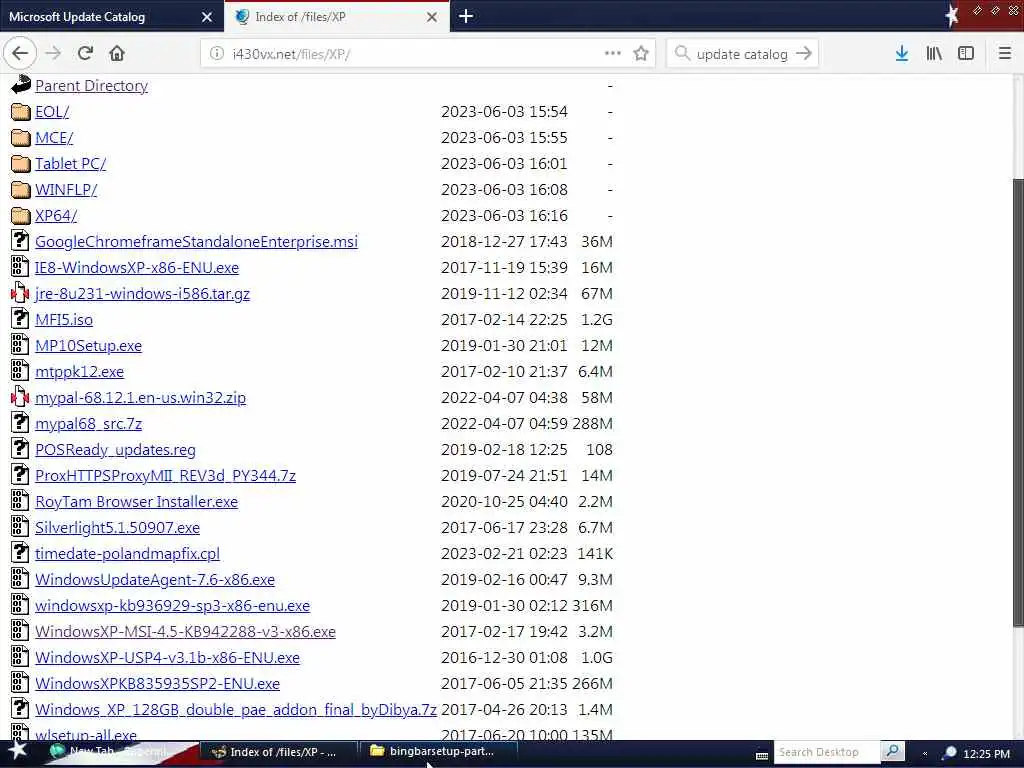Download IE8-WindowsXP-x86-ENU.exe
This screenshot has width=1024, height=768.
[137, 268]
